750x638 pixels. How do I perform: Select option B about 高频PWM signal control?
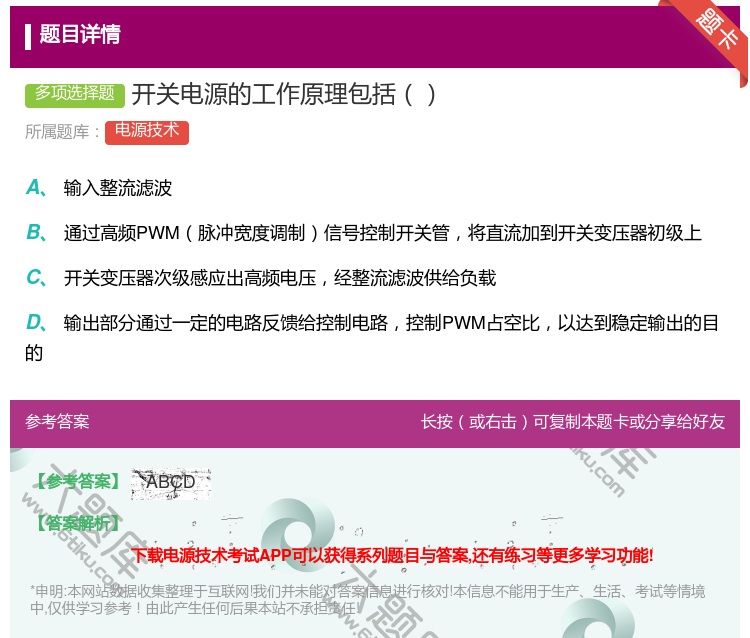pyautogui.click(x=364, y=233)
